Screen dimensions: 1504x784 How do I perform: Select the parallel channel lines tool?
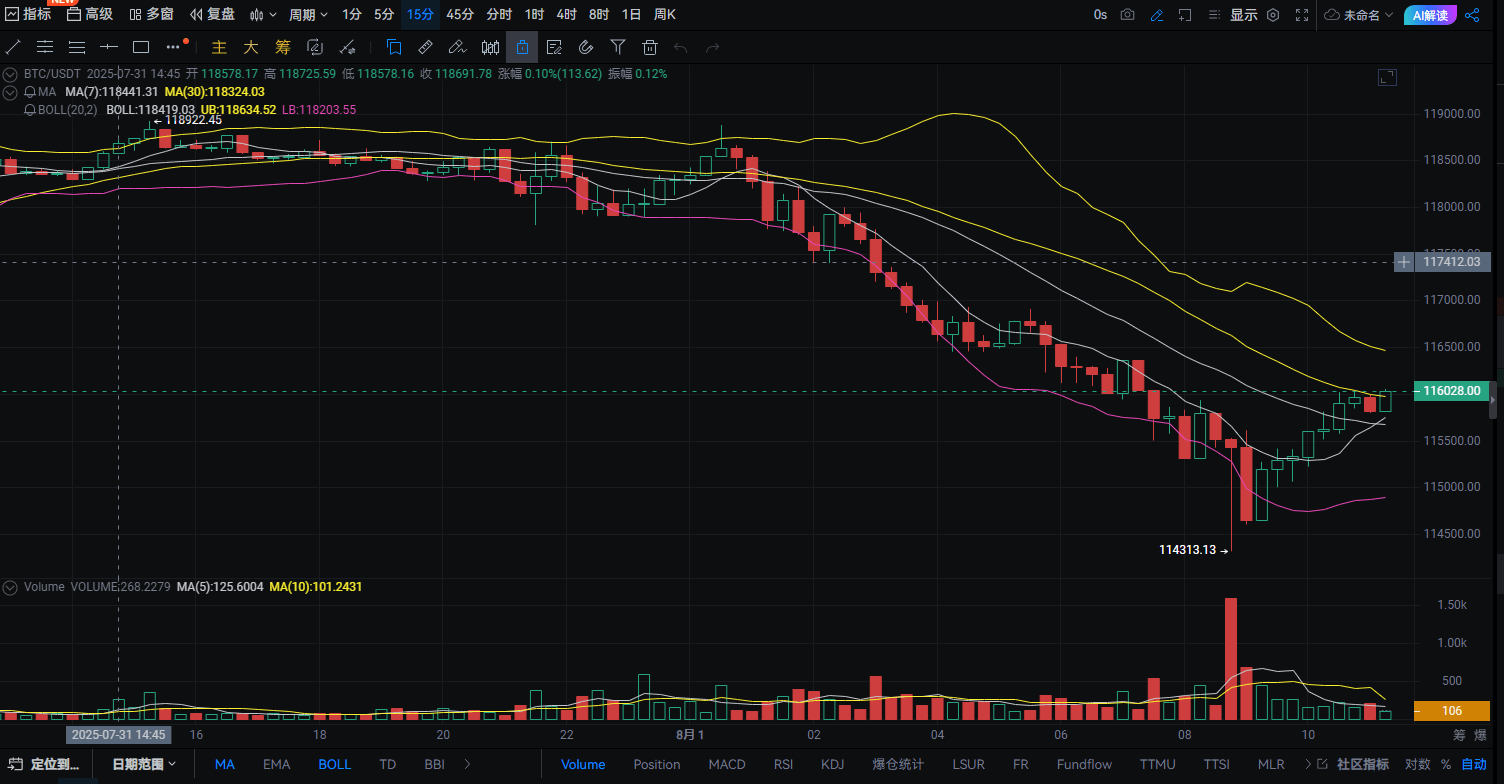45,47
